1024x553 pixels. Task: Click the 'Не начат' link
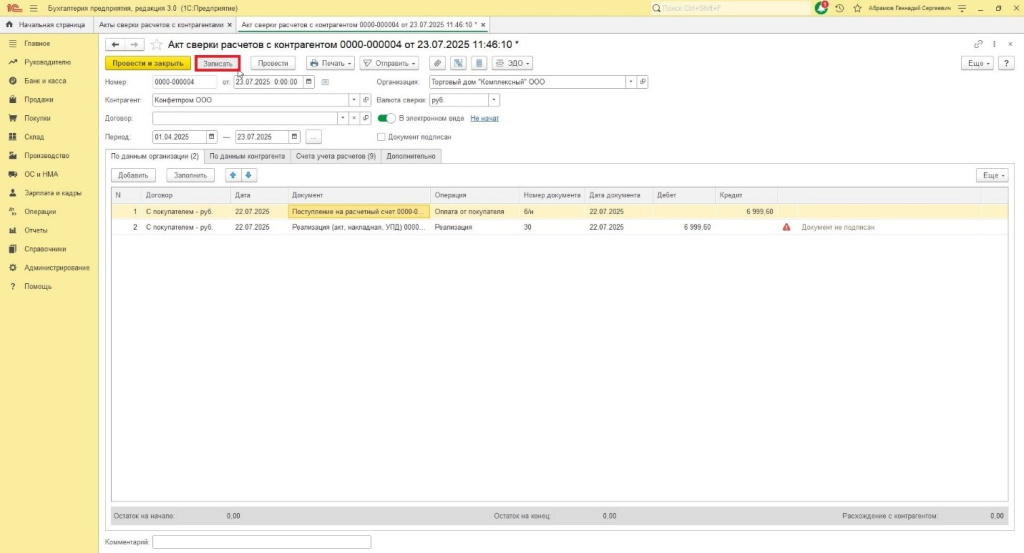pyautogui.click(x=484, y=118)
